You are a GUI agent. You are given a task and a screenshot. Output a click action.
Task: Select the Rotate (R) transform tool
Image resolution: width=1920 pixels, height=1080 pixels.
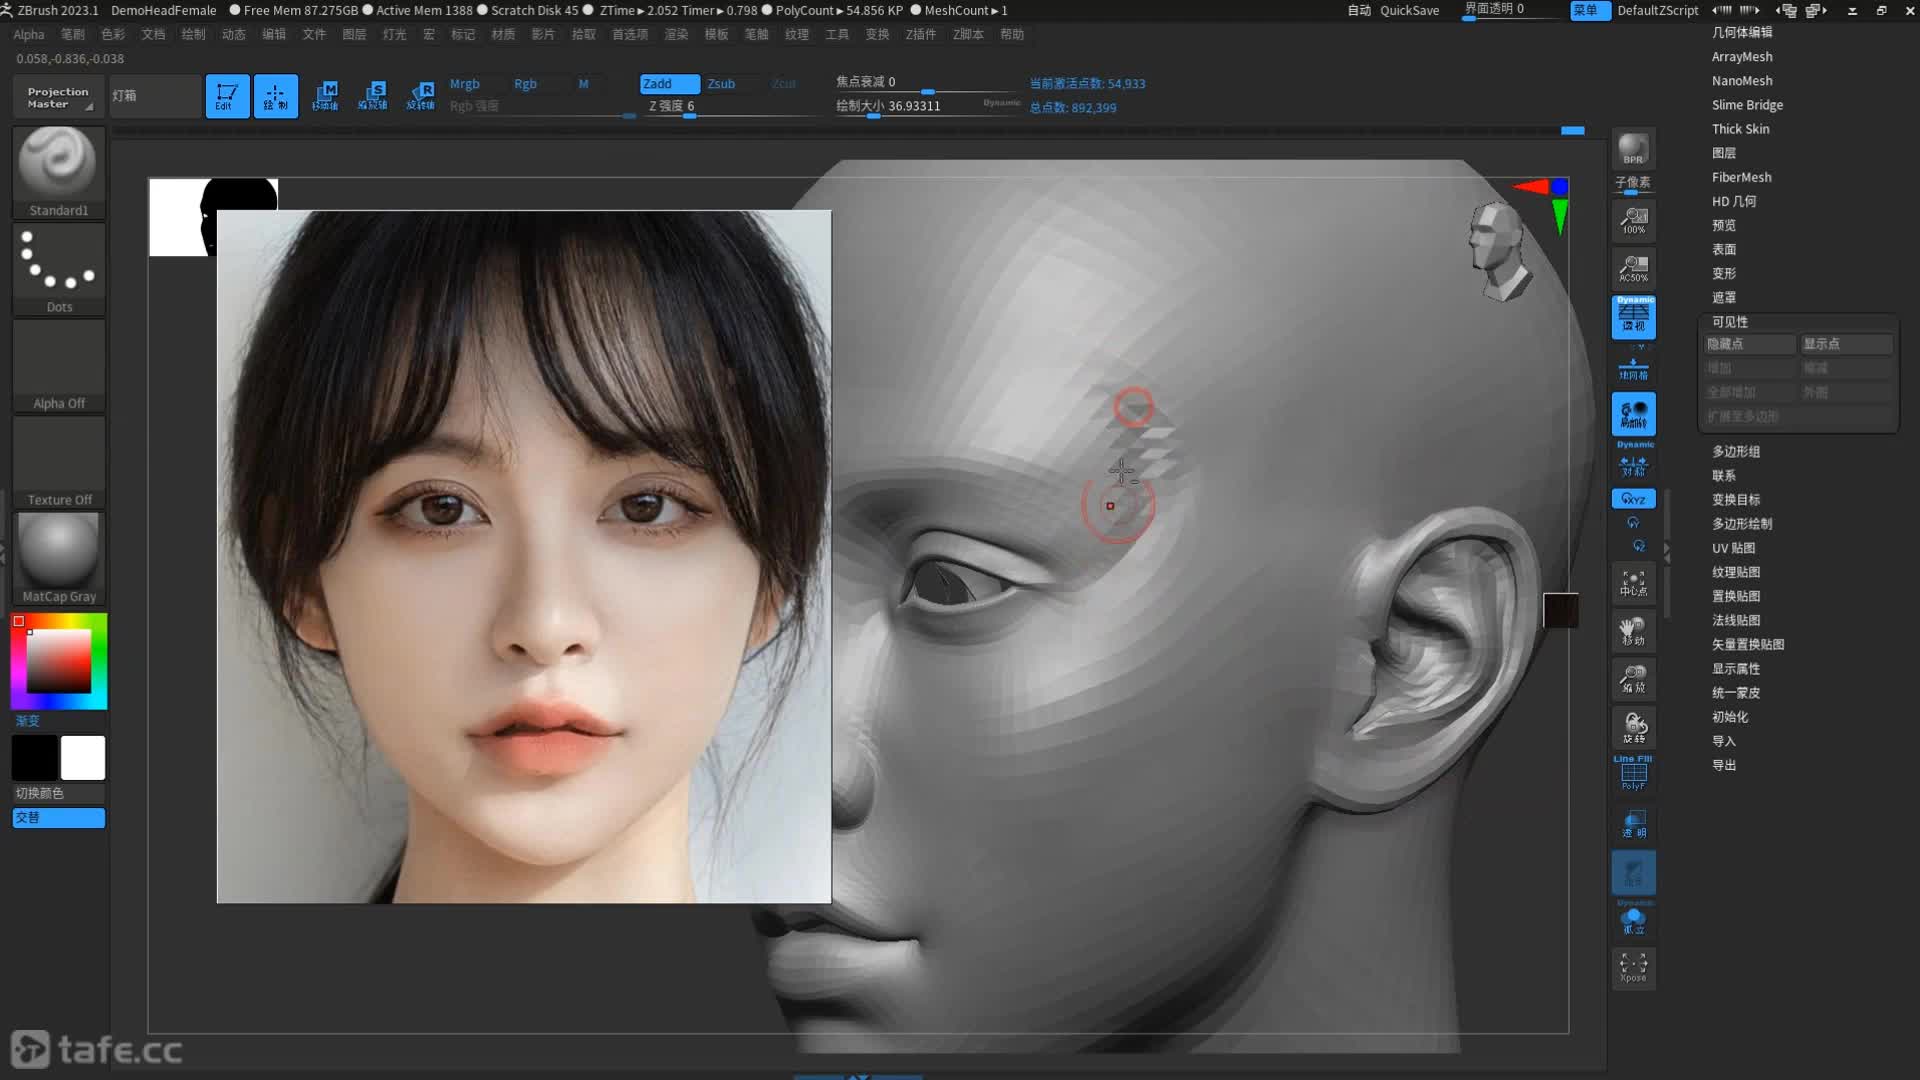(420, 96)
